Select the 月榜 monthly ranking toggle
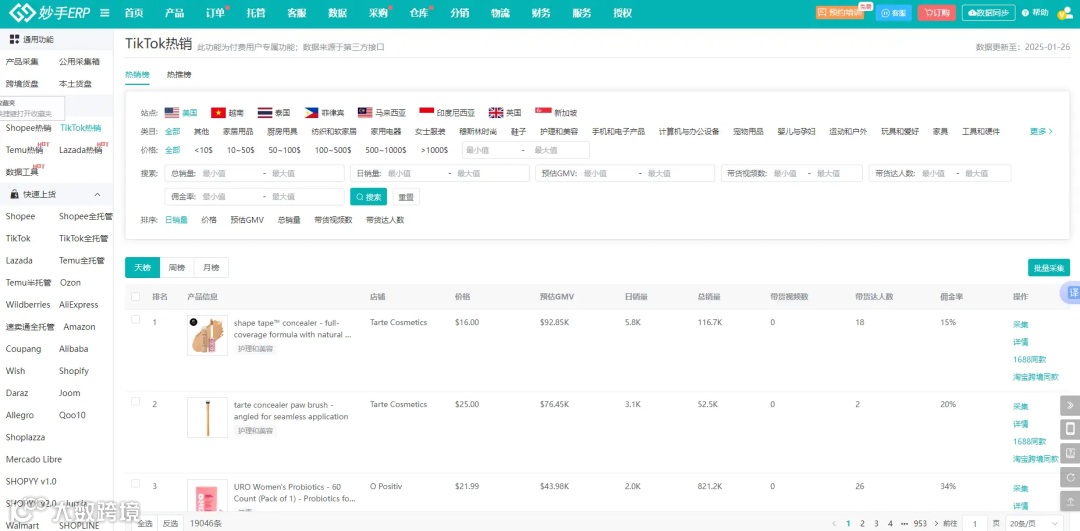 211,267
